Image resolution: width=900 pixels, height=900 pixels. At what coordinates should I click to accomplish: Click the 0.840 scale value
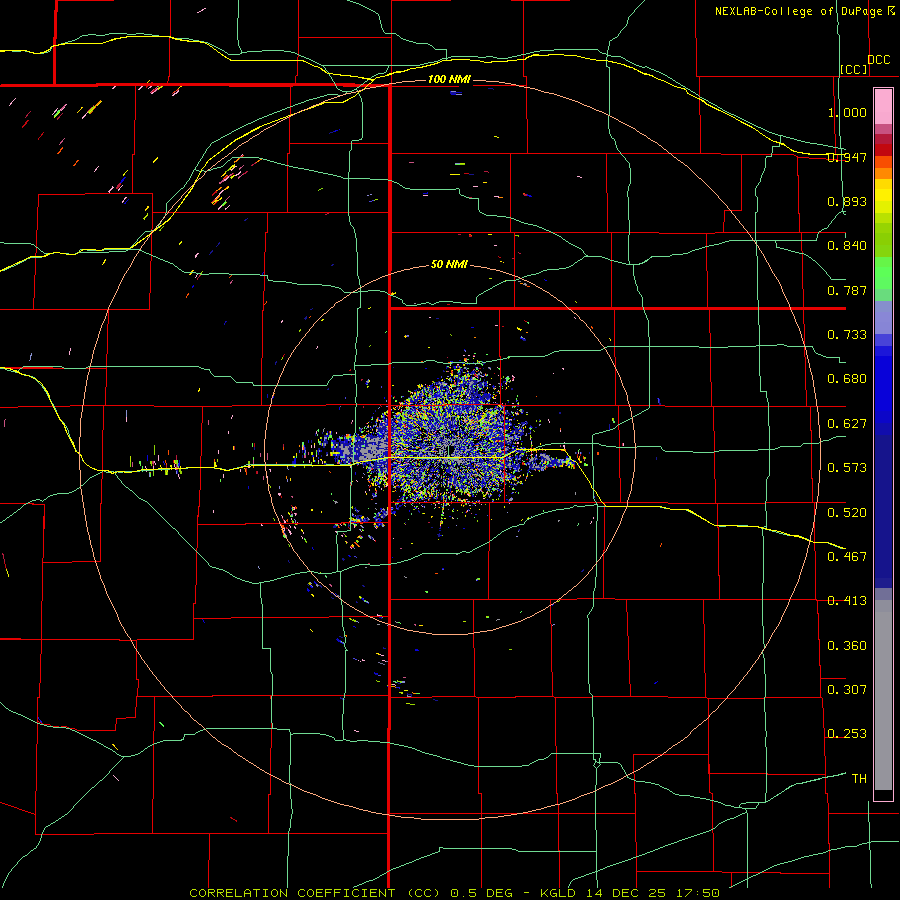point(847,246)
